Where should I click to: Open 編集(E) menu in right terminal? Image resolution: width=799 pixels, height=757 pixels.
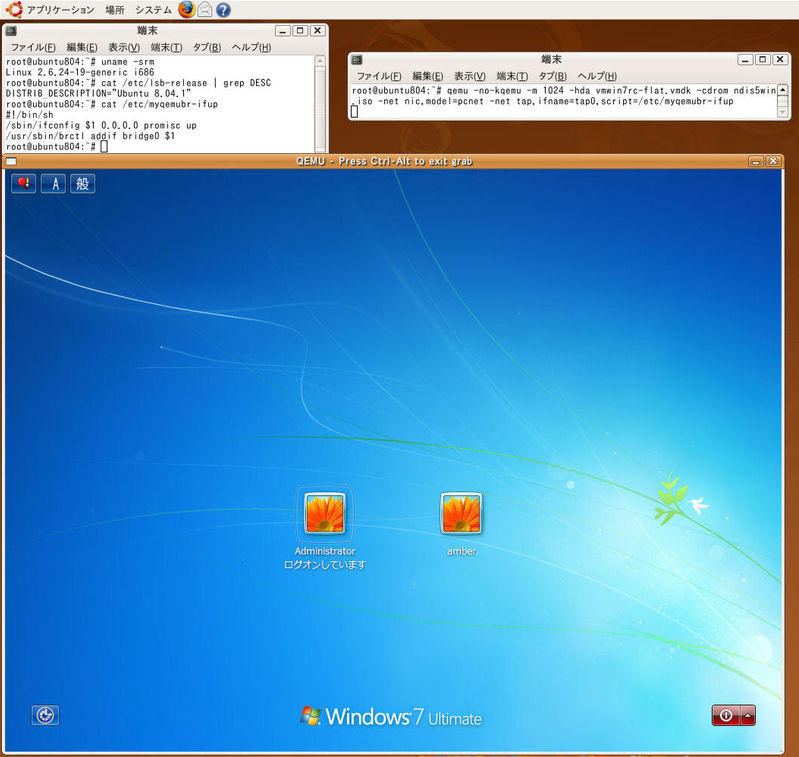point(428,76)
